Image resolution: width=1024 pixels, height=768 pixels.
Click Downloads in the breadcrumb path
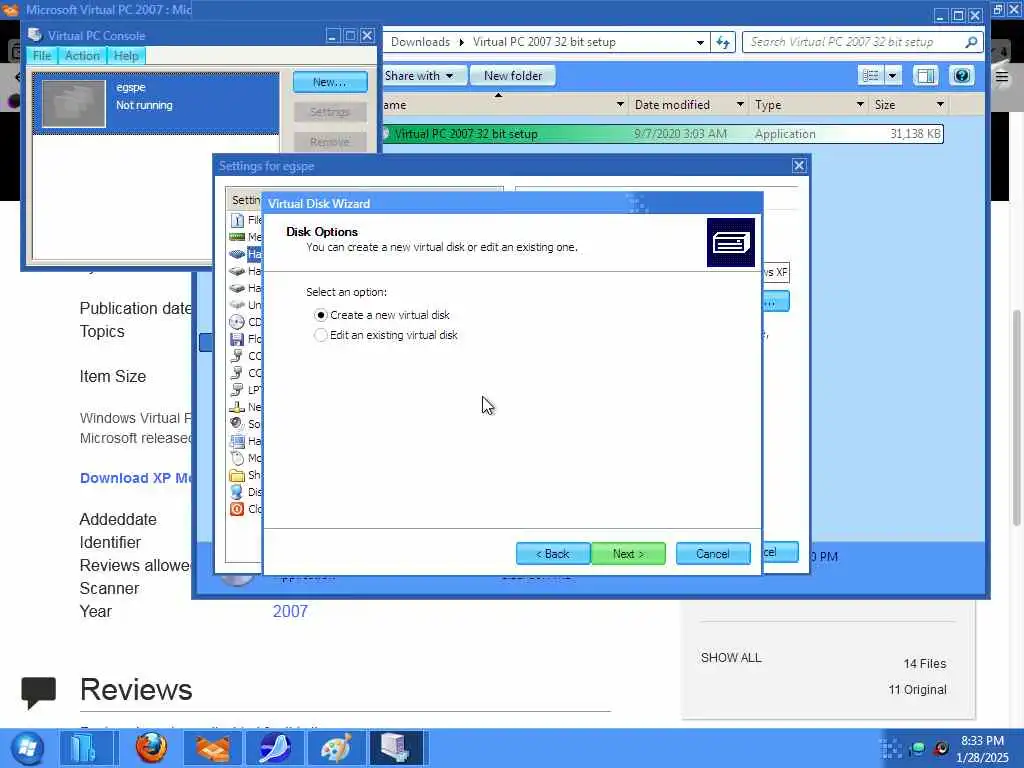(x=420, y=42)
